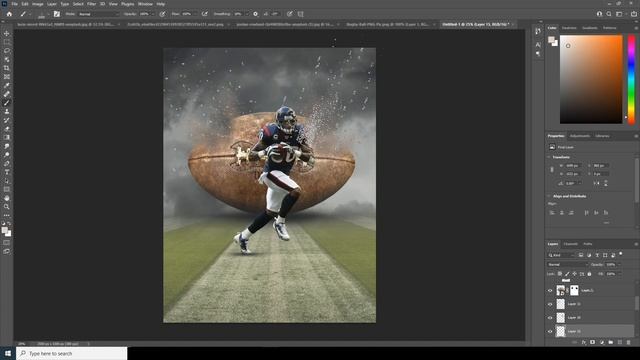Select the Crop tool

[7, 68]
